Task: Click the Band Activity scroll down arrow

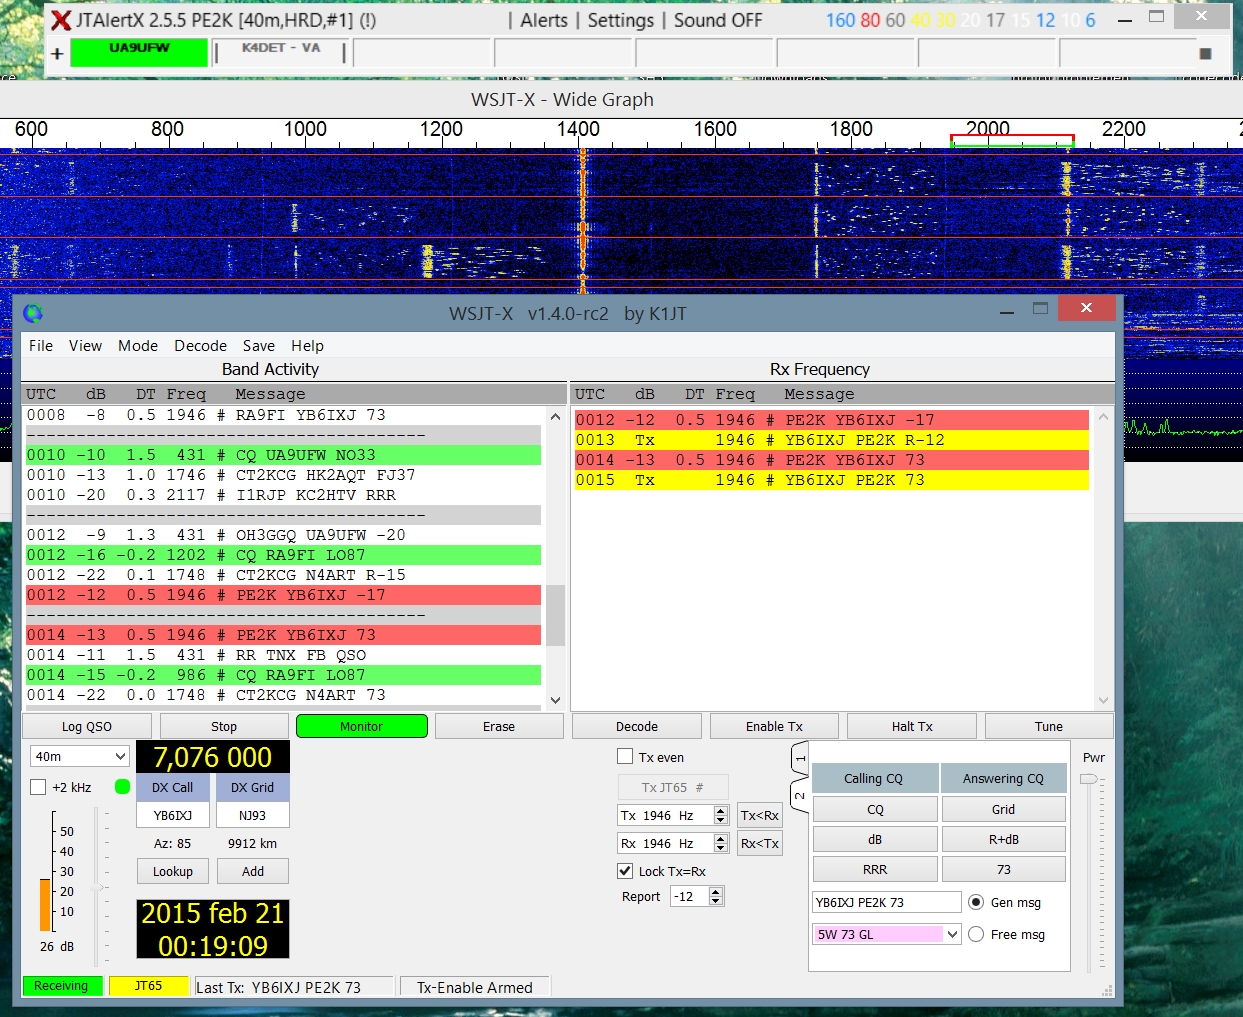Action: 555,700
